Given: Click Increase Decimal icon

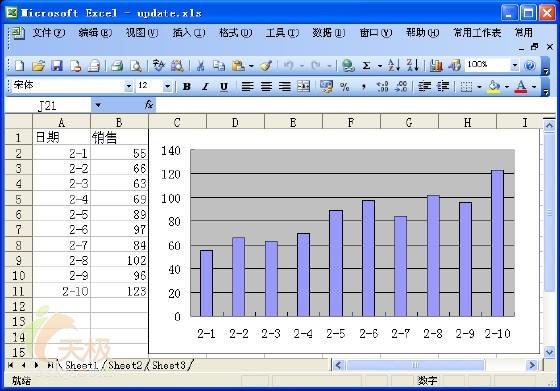Looking at the screenshot, I should (x=382, y=86).
